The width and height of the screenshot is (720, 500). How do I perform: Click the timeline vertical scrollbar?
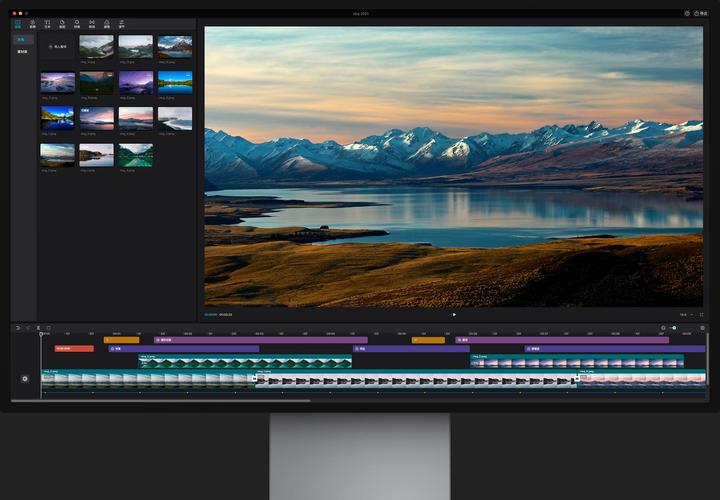(708, 359)
